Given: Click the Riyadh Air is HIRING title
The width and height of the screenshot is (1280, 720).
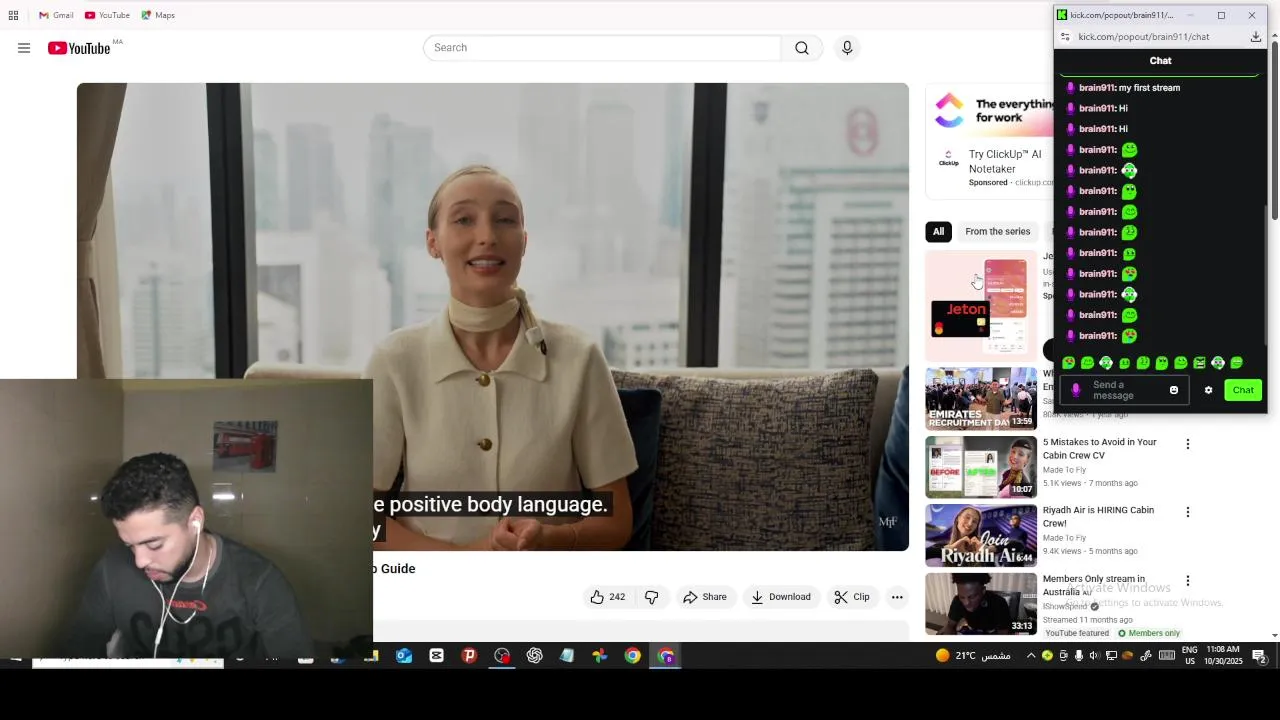Looking at the screenshot, I should pos(1098,517).
